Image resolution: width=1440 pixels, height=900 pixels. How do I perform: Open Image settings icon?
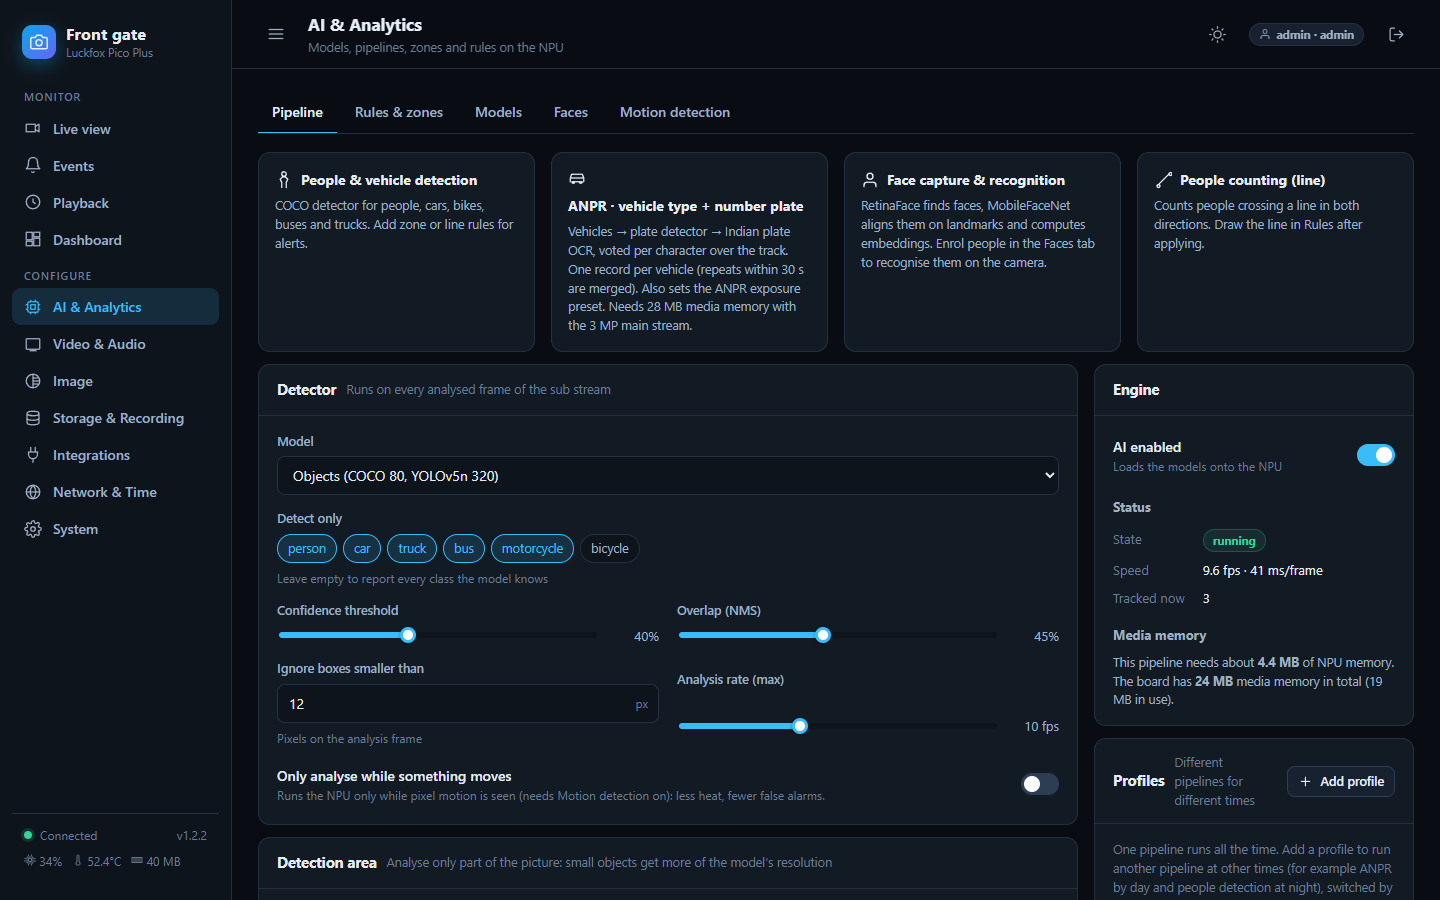[33, 381]
